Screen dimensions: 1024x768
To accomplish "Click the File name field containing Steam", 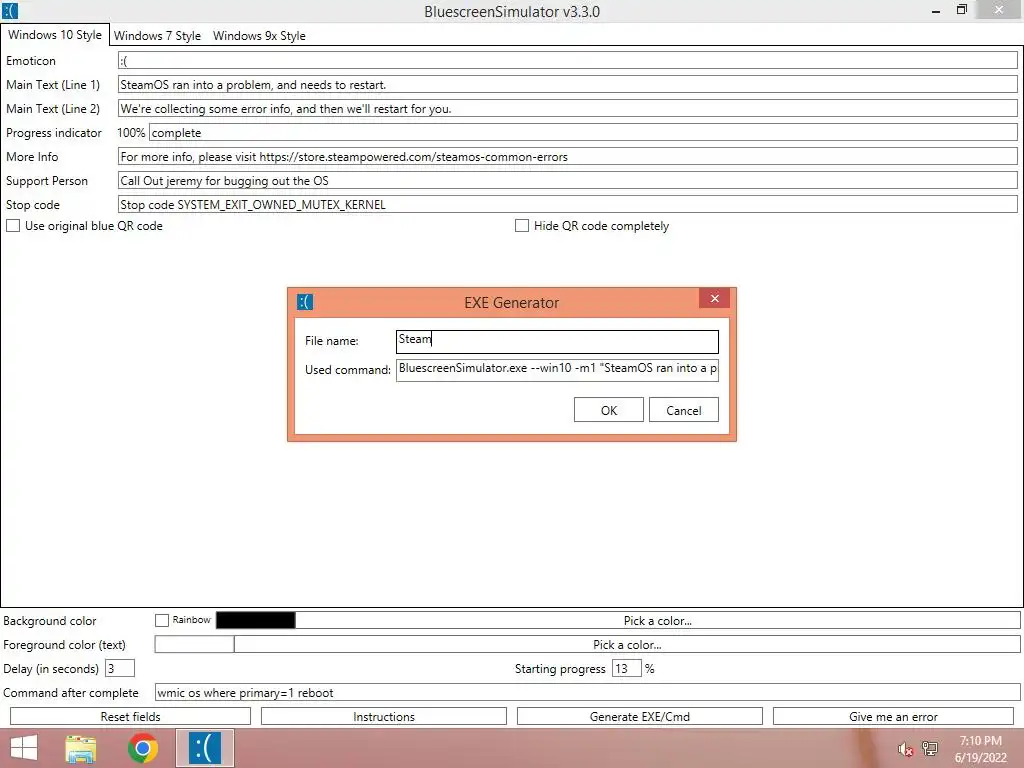I will [557, 342].
